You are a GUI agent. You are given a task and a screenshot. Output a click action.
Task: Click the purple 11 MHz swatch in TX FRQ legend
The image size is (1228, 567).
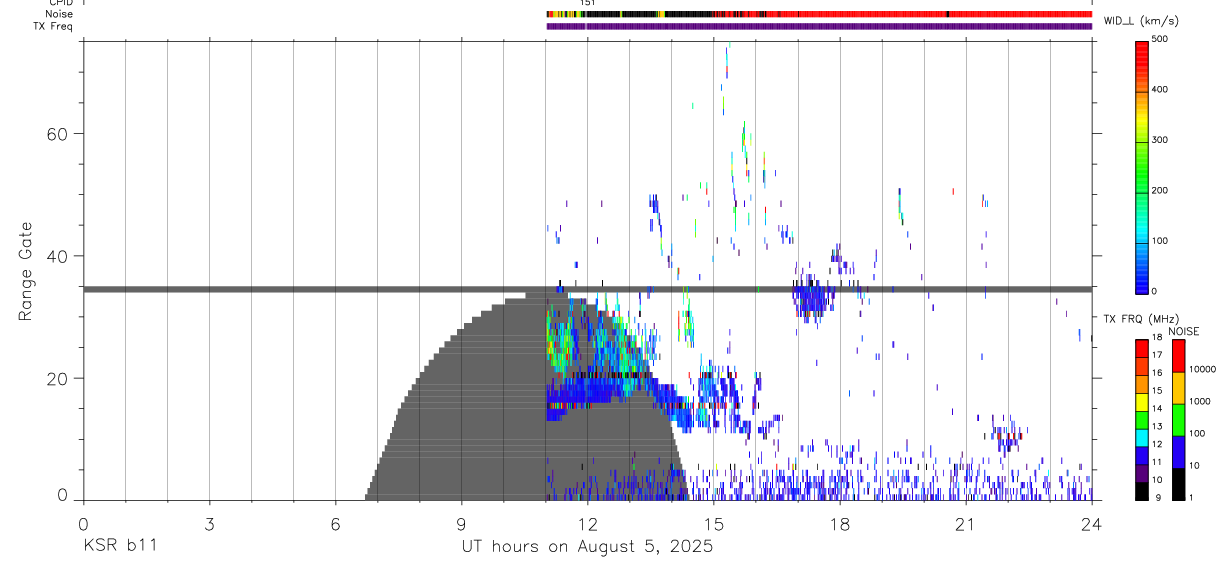[x=1141, y=473]
